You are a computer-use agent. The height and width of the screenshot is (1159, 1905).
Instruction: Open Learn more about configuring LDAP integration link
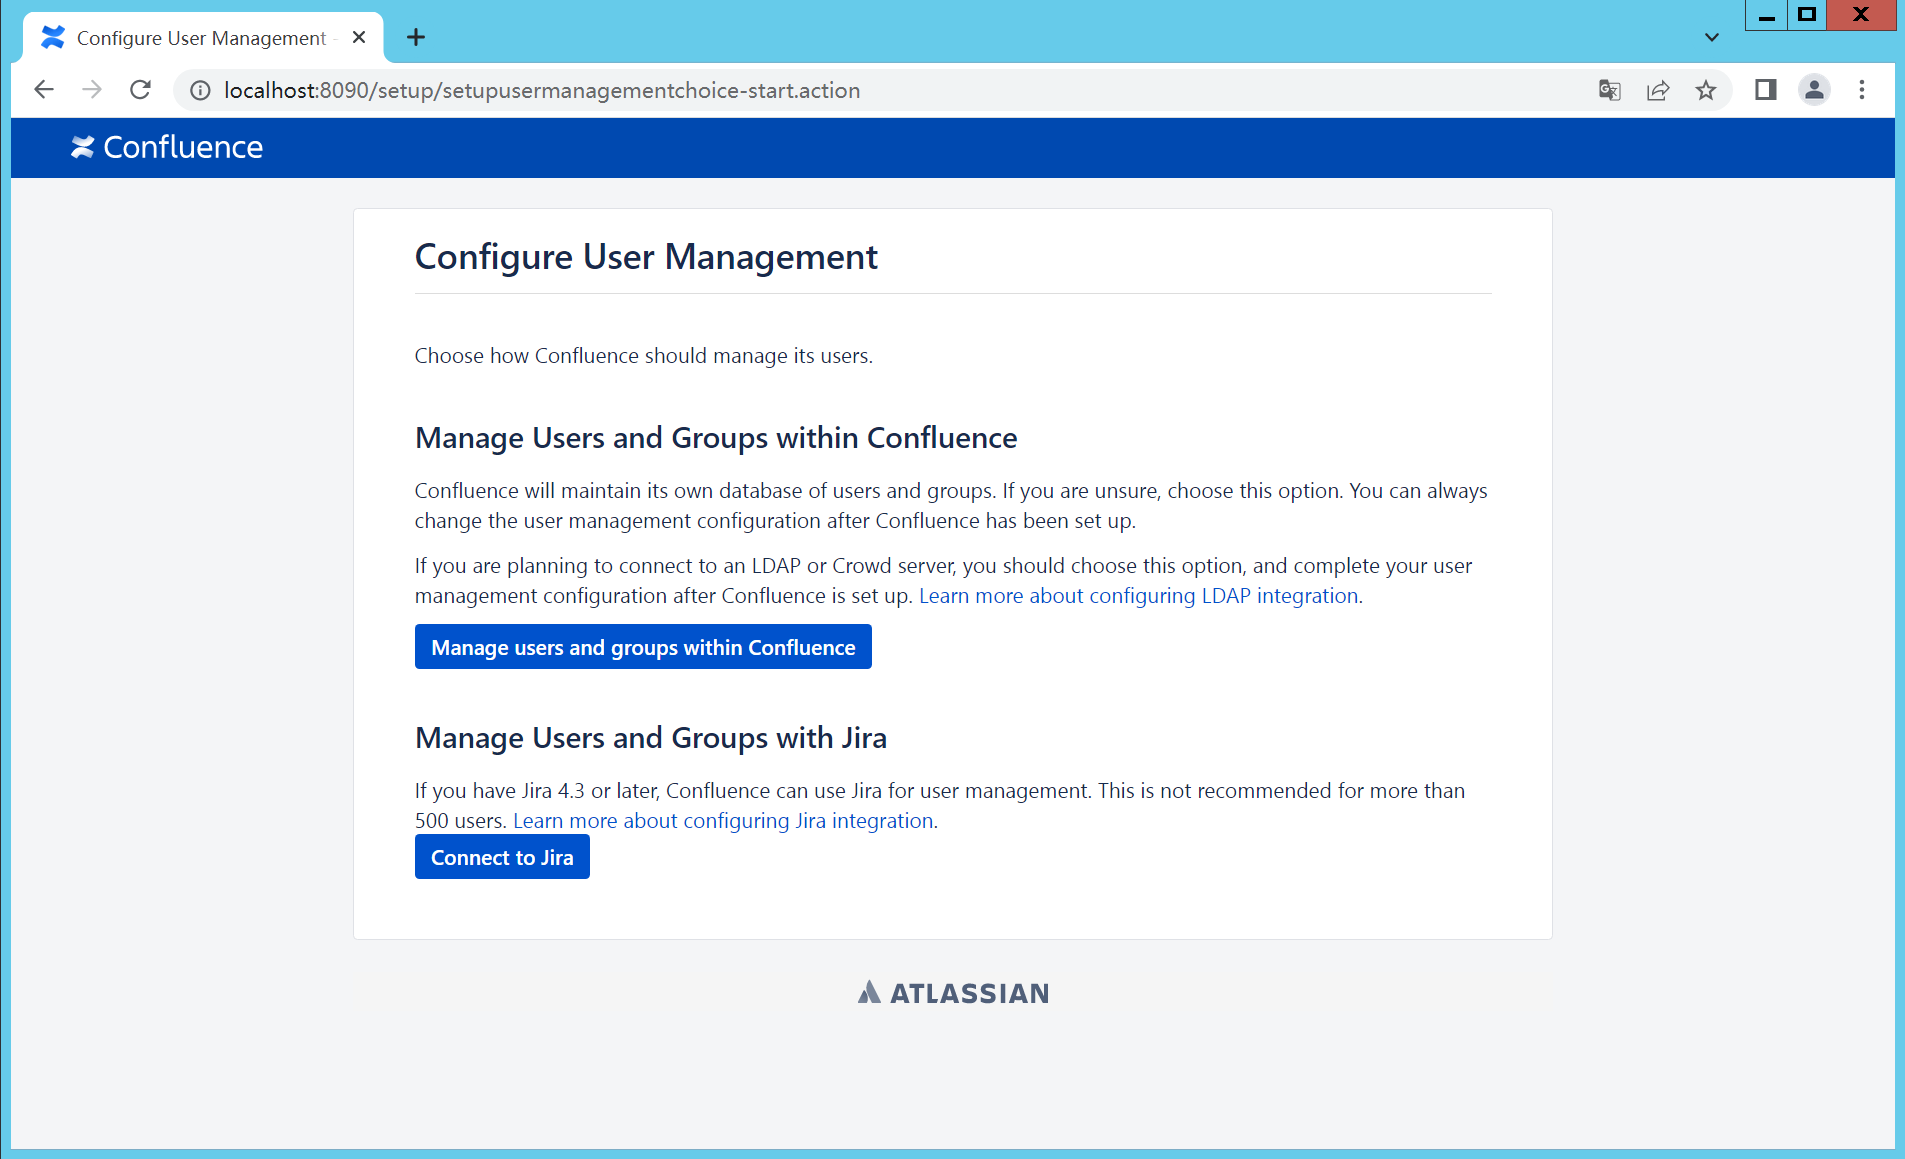tap(1139, 596)
